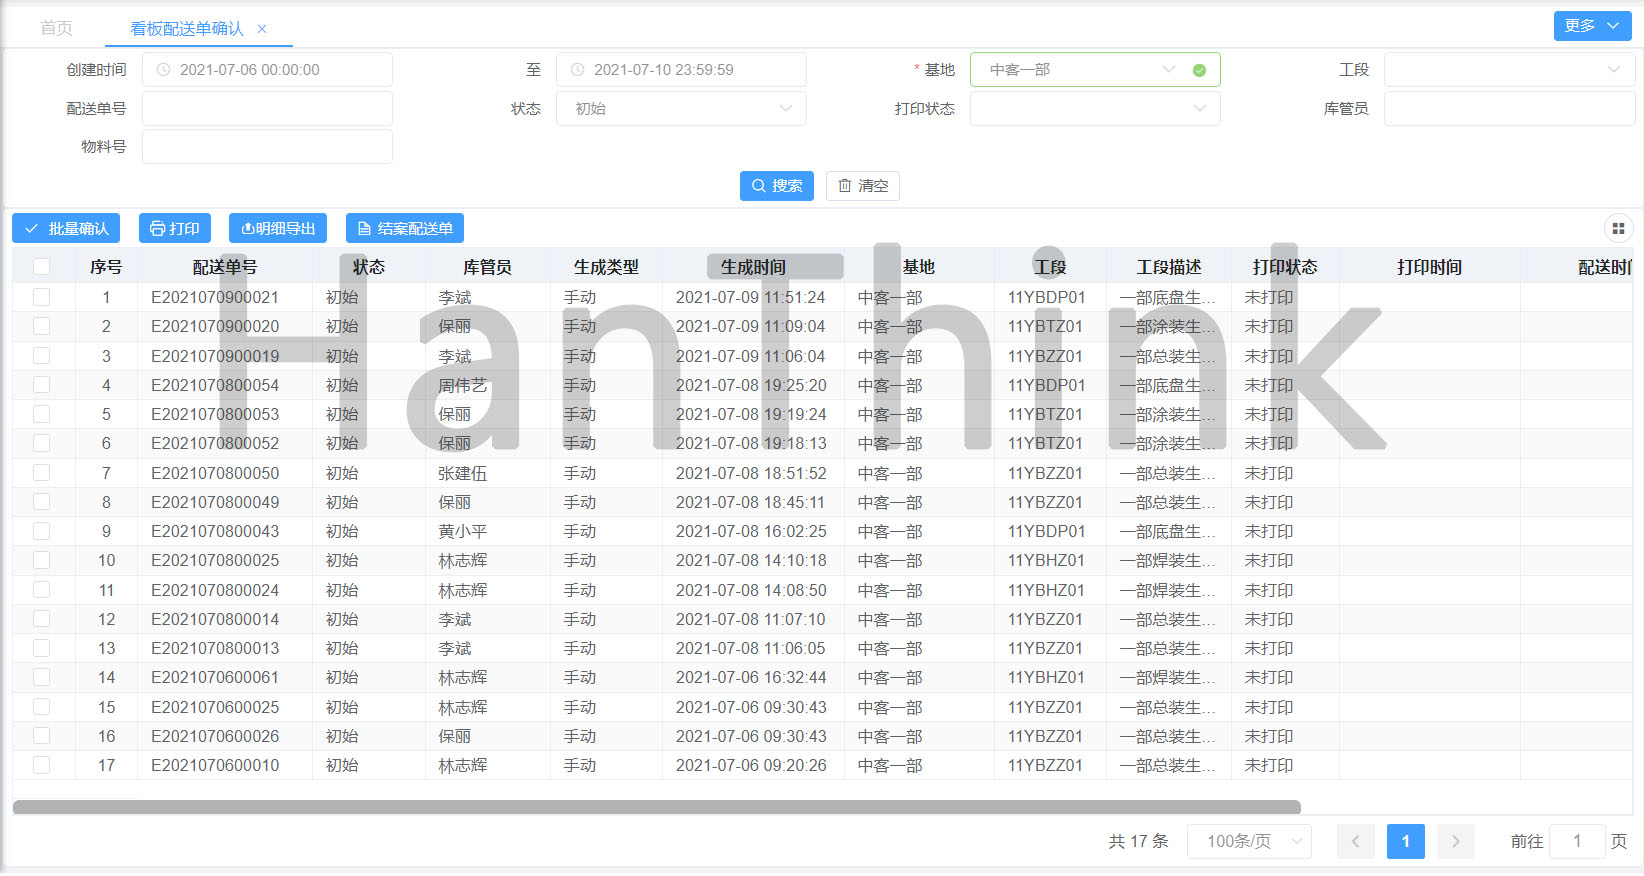The image size is (1644, 876).
Task: Click page number 1 button
Action: (x=1406, y=842)
